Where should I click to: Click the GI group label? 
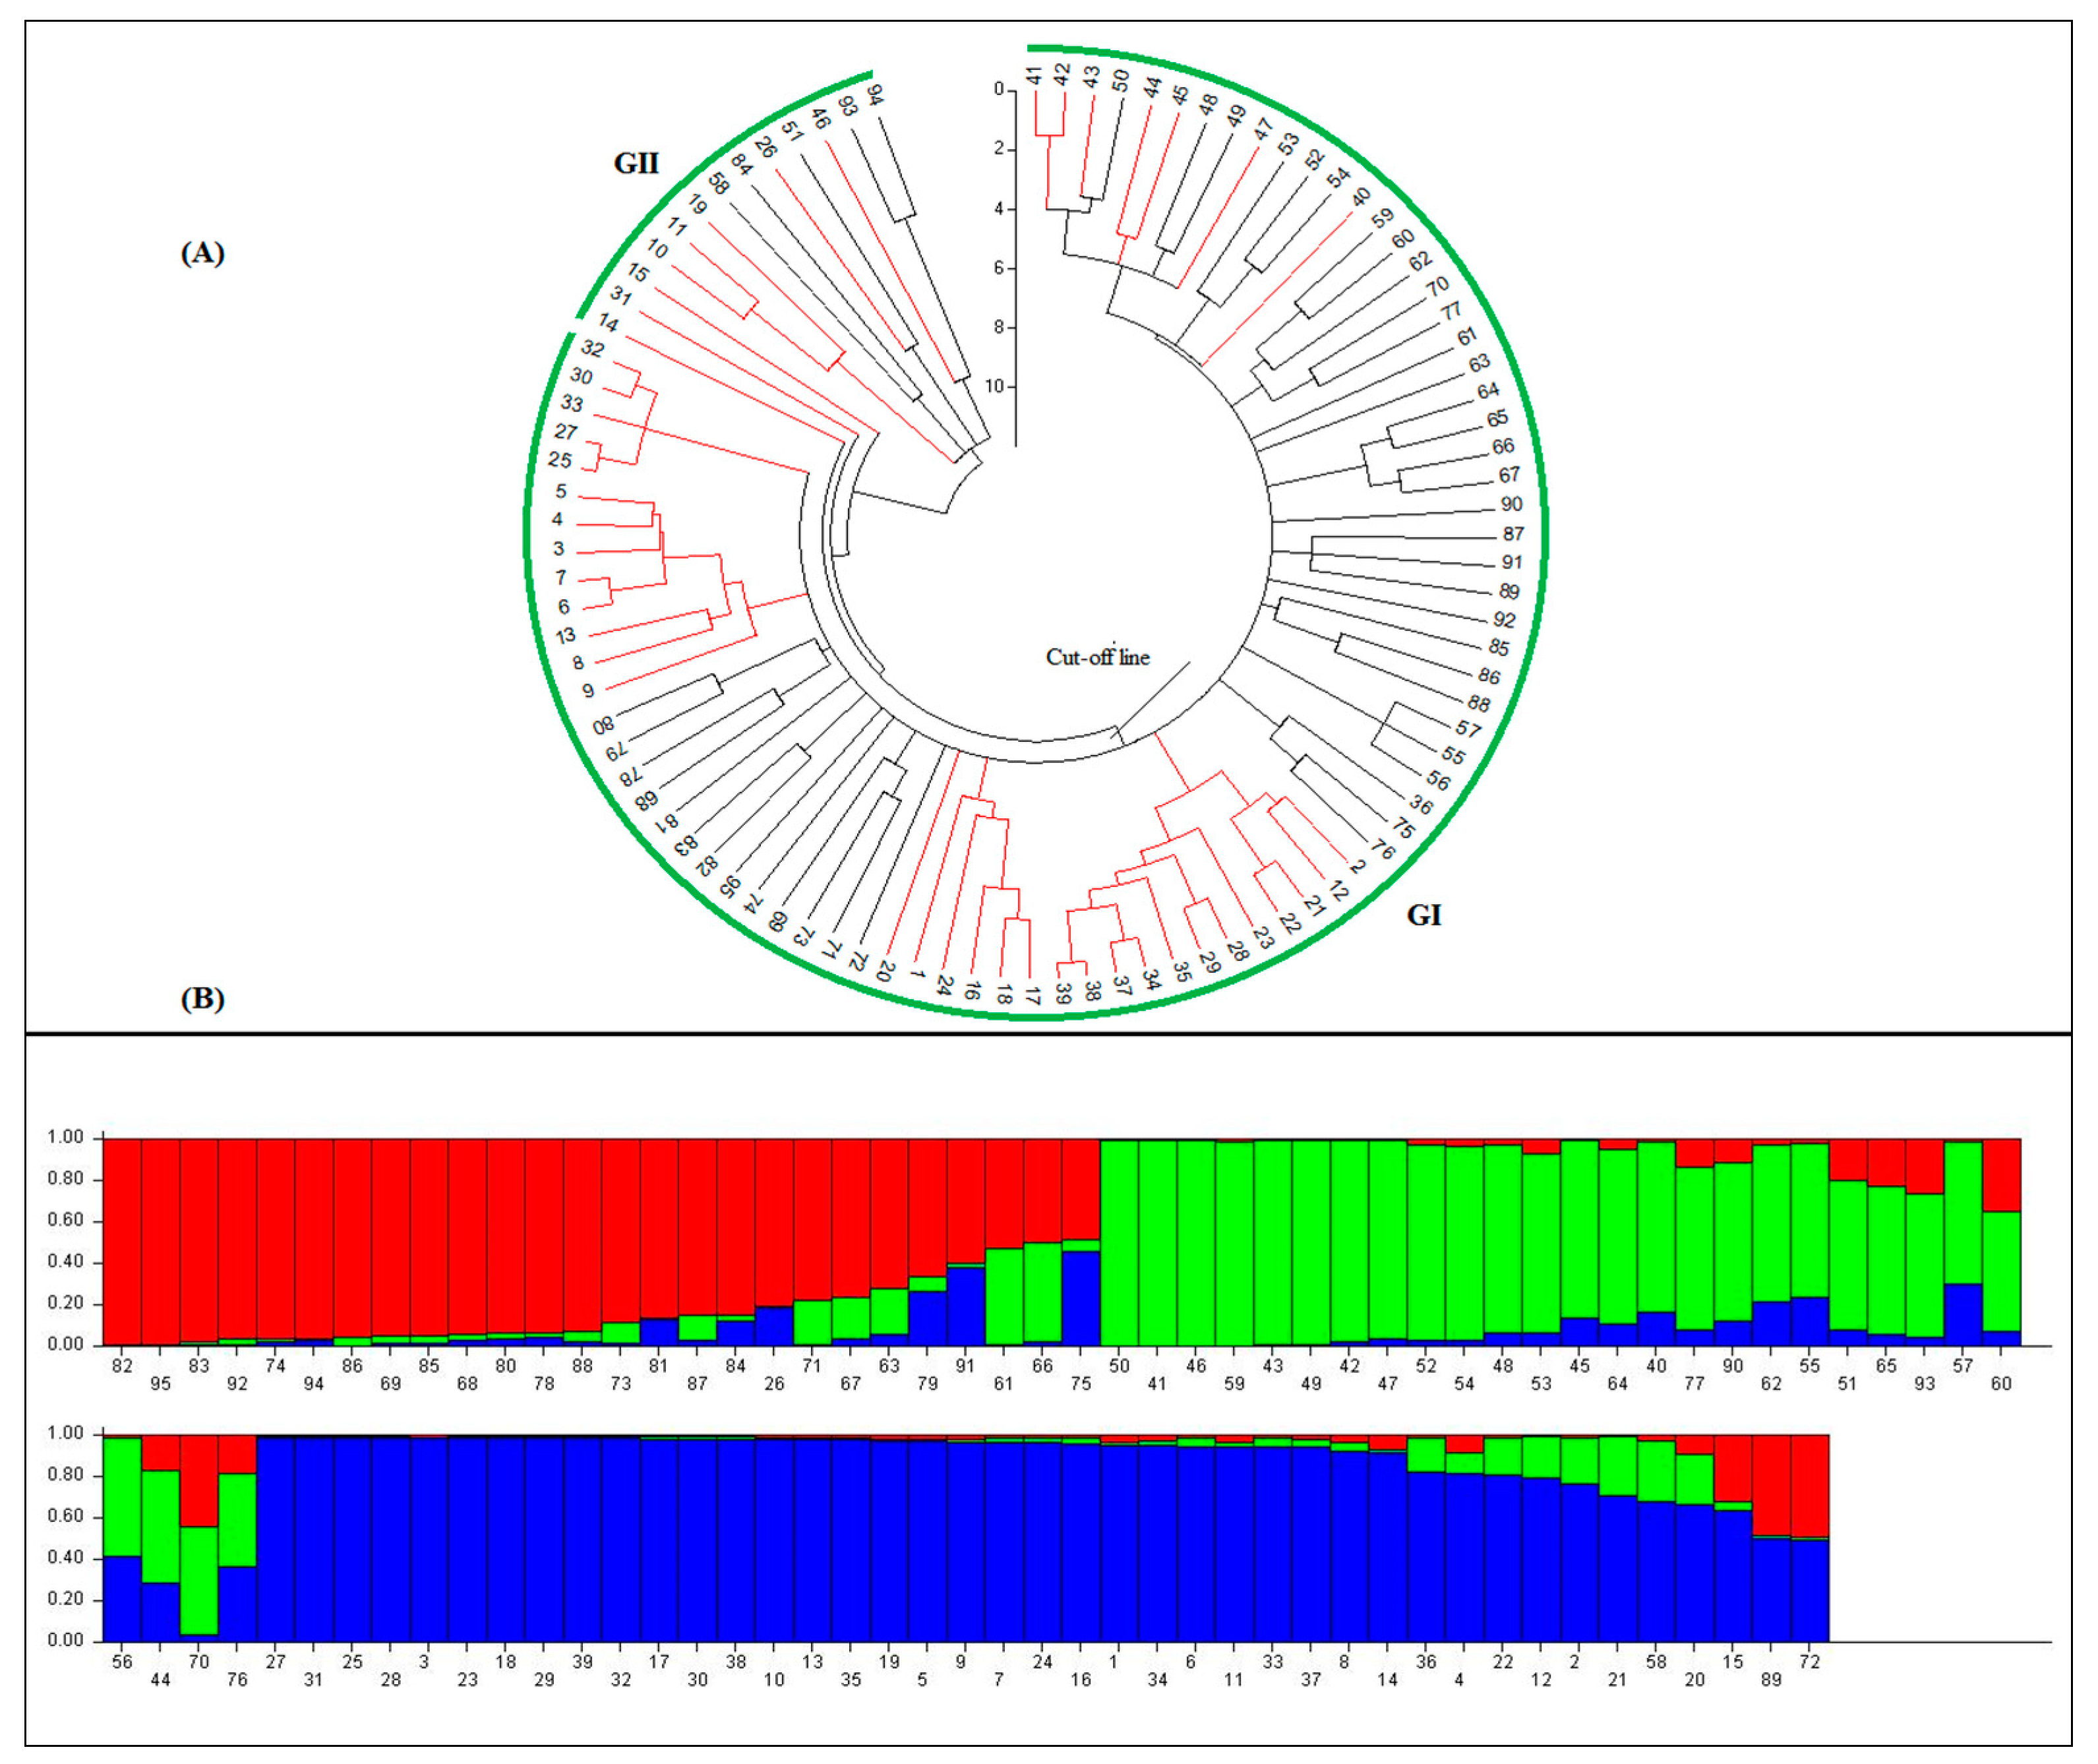1423,915
